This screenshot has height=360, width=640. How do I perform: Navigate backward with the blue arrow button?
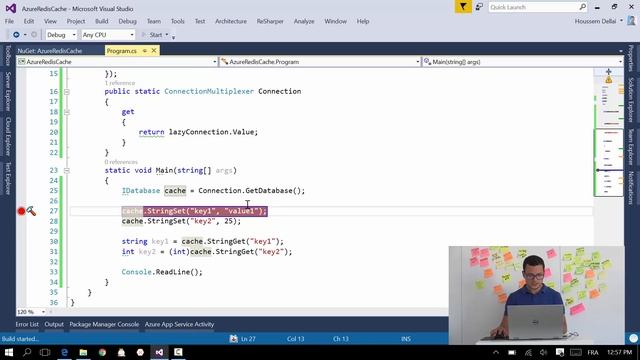pos(16,35)
